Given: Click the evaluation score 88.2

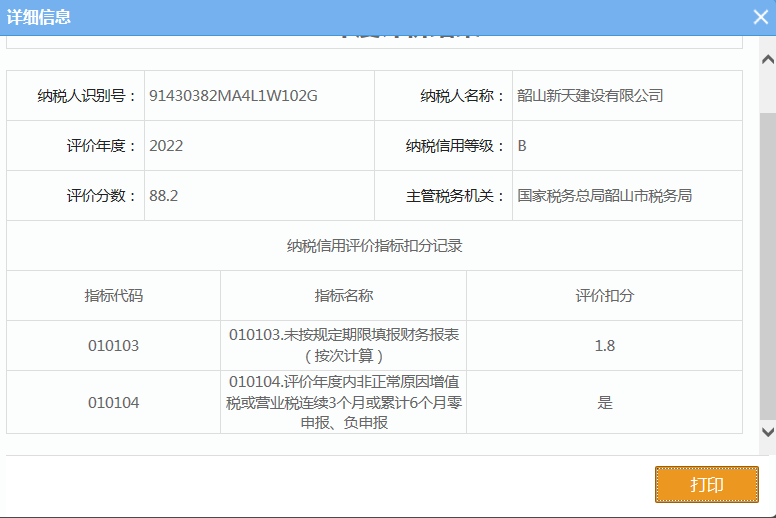Looking at the screenshot, I should [x=164, y=196].
